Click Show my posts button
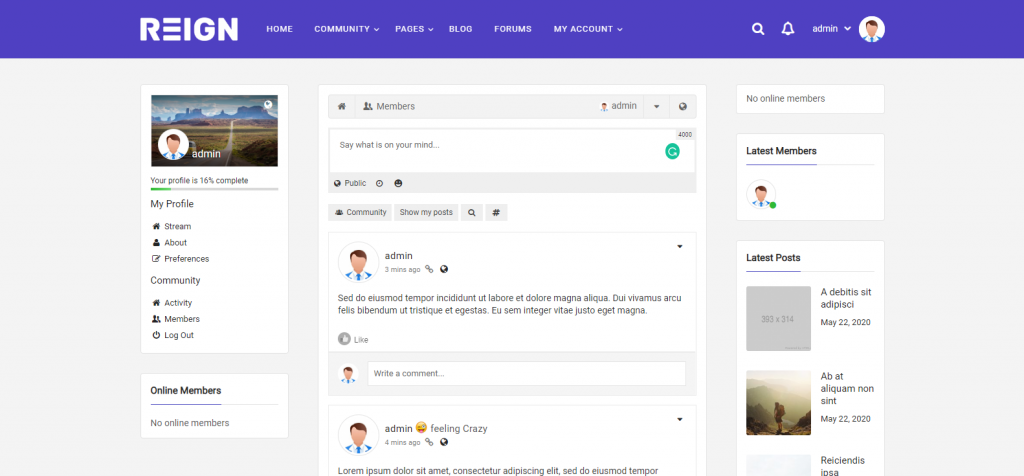 tap(426, 212)
